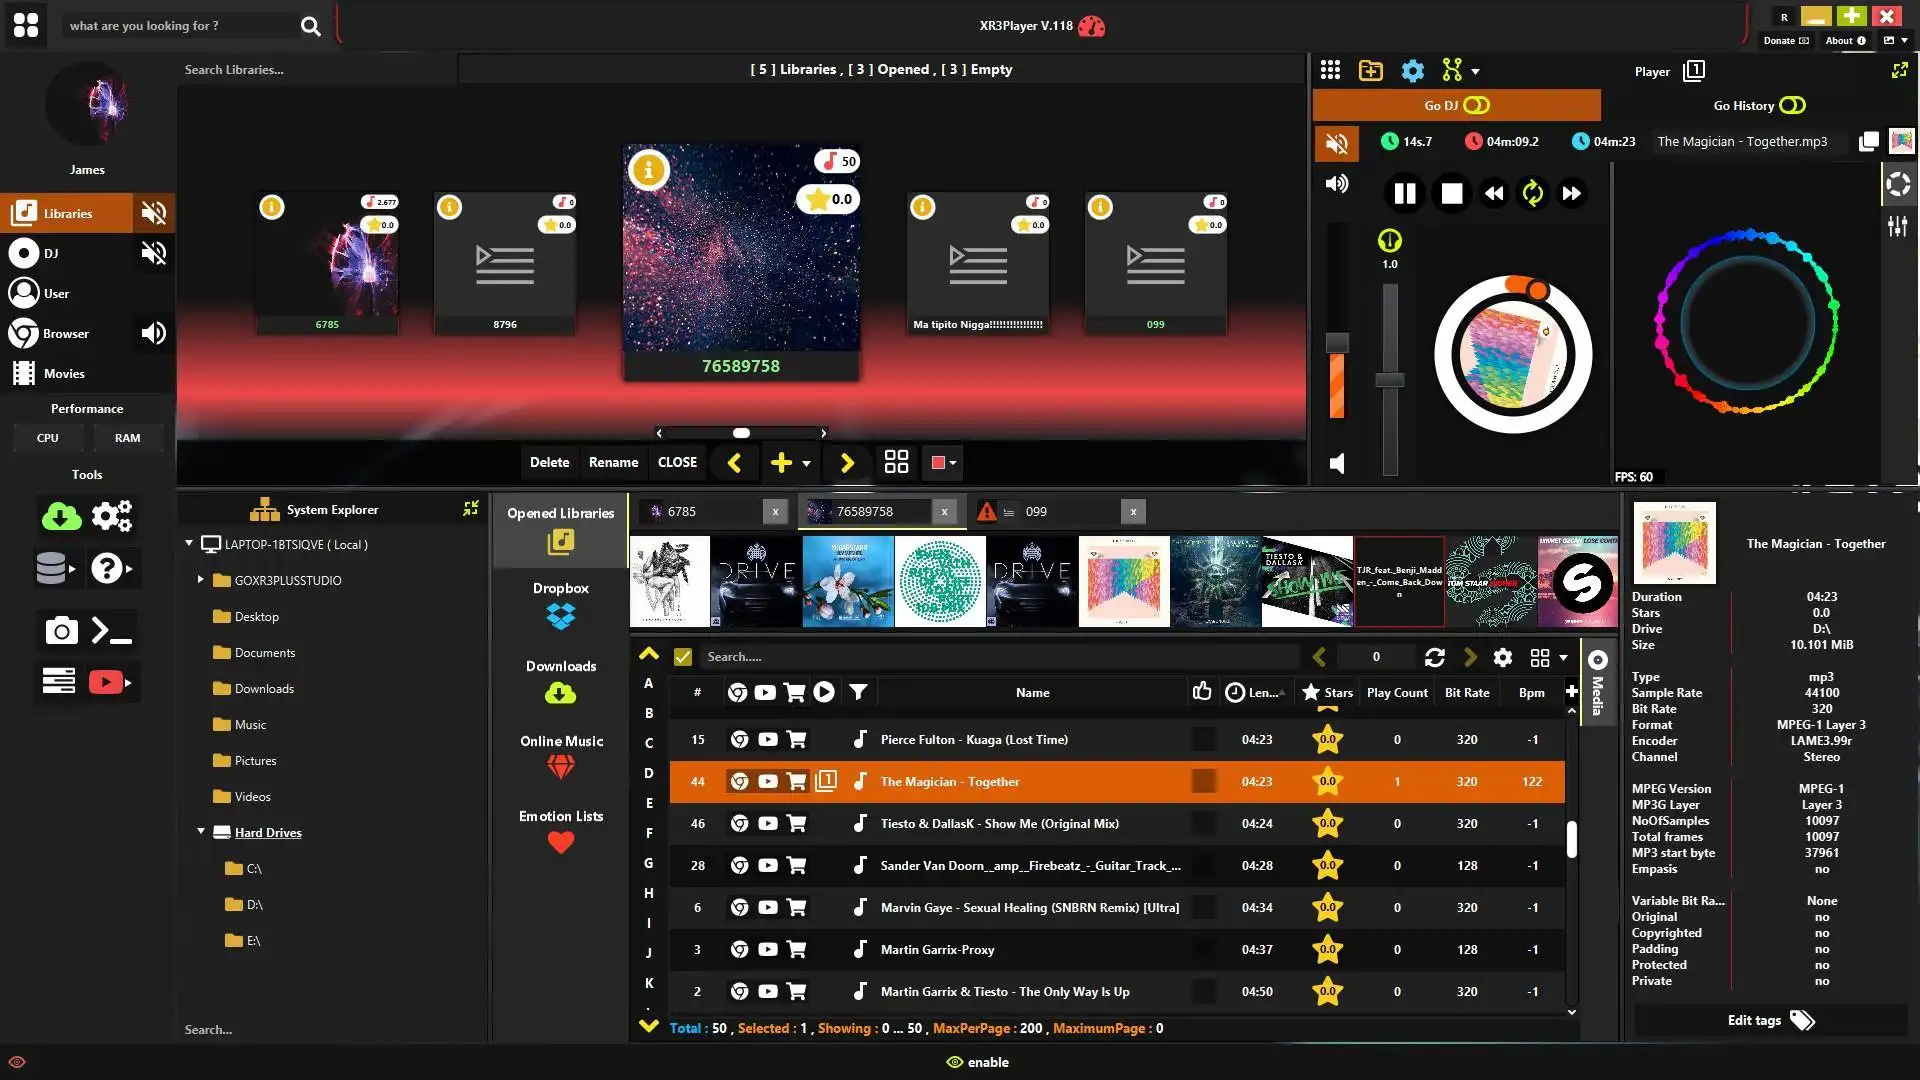Open the emotion lists heart icon

559,843
